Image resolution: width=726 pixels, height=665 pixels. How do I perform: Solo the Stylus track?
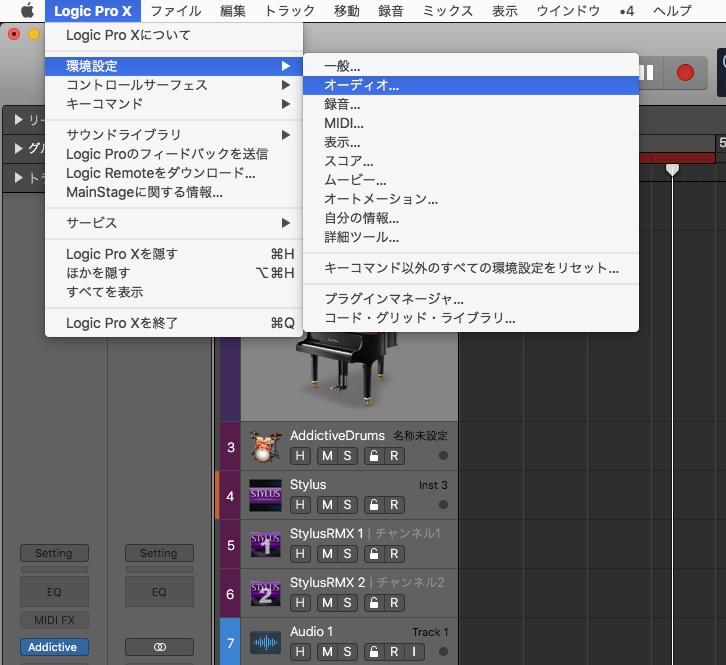pos(347,505)
